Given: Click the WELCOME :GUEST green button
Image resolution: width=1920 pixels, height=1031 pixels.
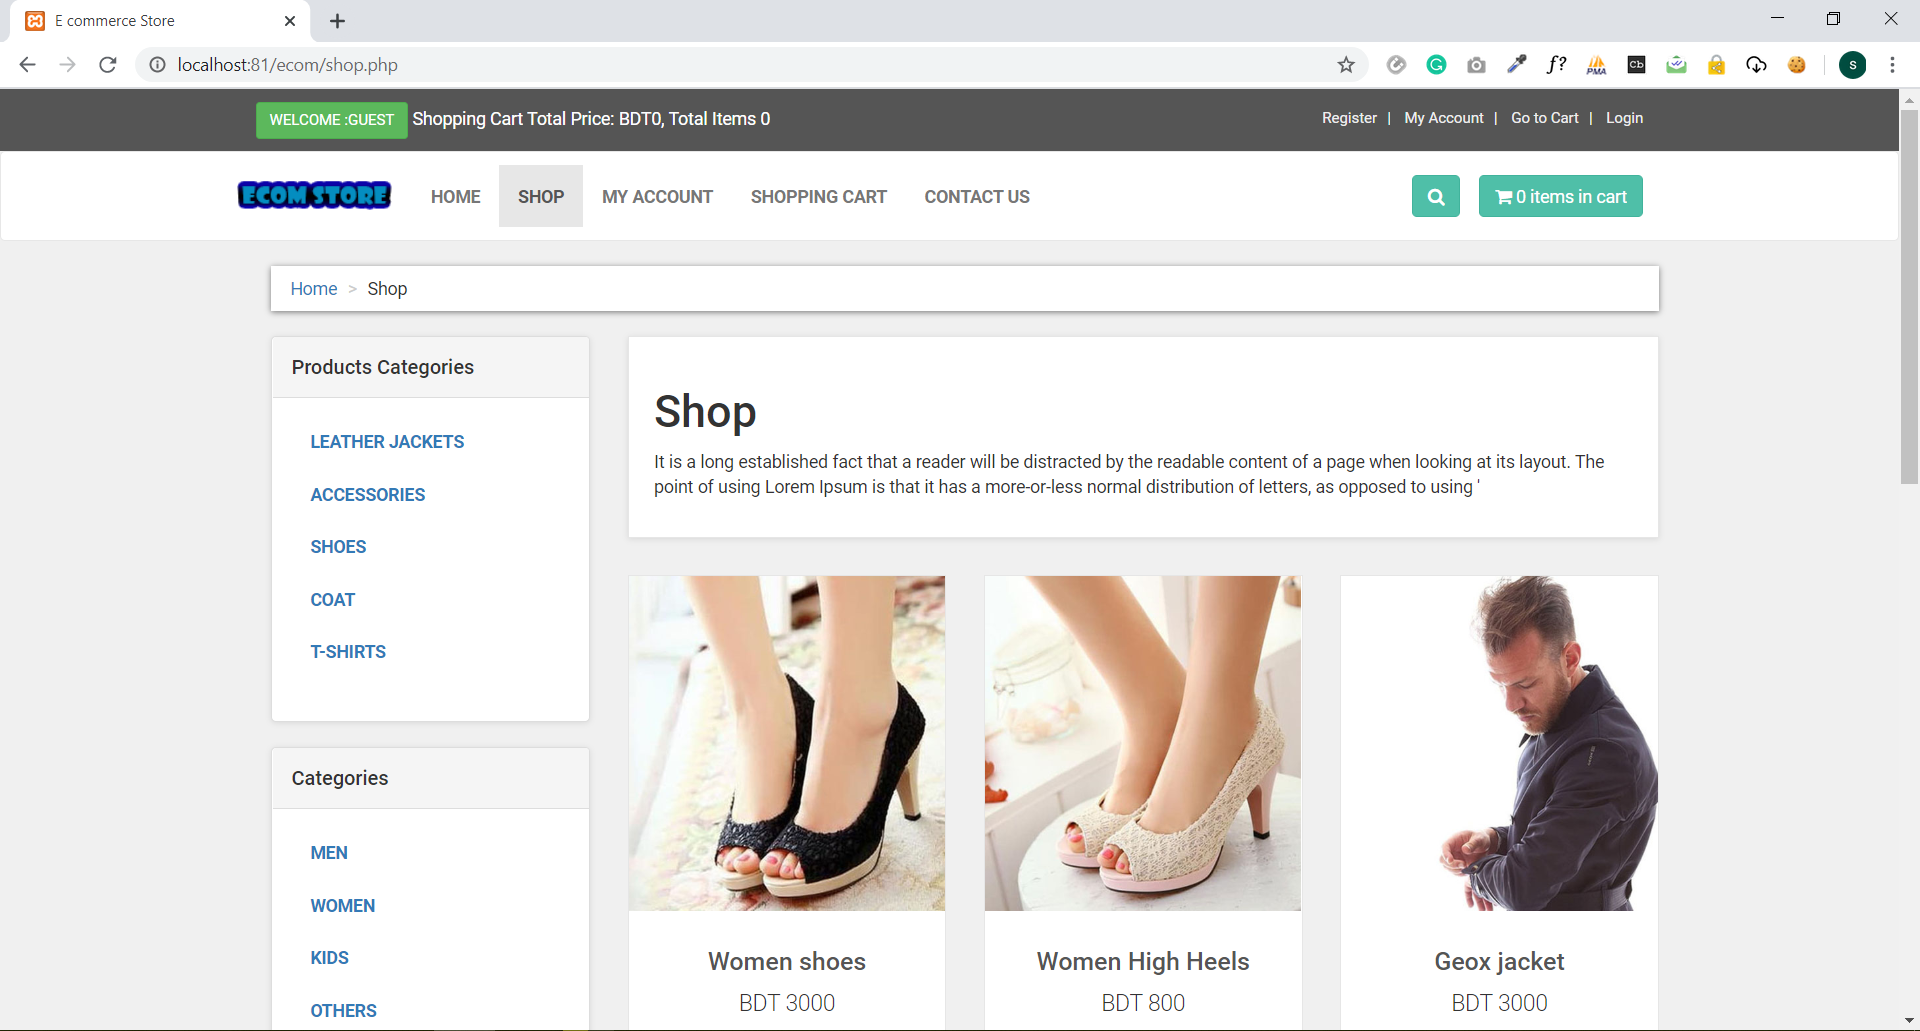Looking at the screenshot, I should click(x=331, y=120).
